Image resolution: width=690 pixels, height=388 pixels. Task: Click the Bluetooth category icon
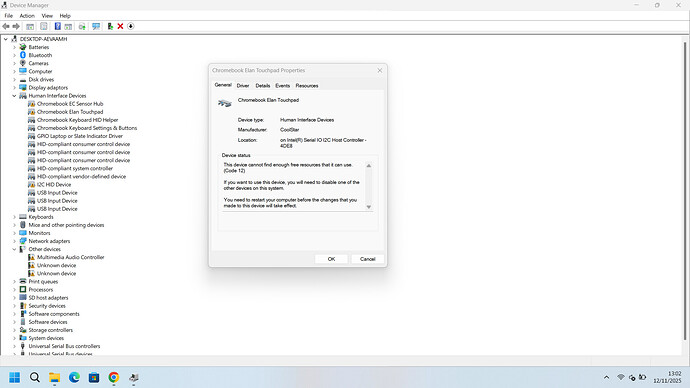point(23,55)
